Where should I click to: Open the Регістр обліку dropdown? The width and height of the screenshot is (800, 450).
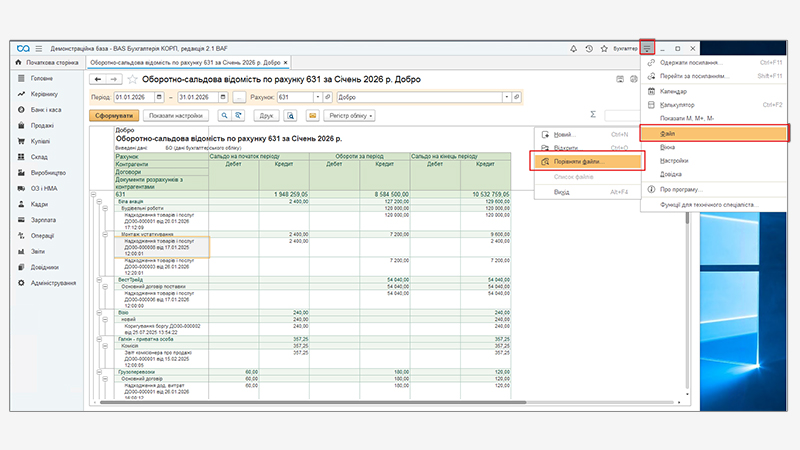click(347, 116)
